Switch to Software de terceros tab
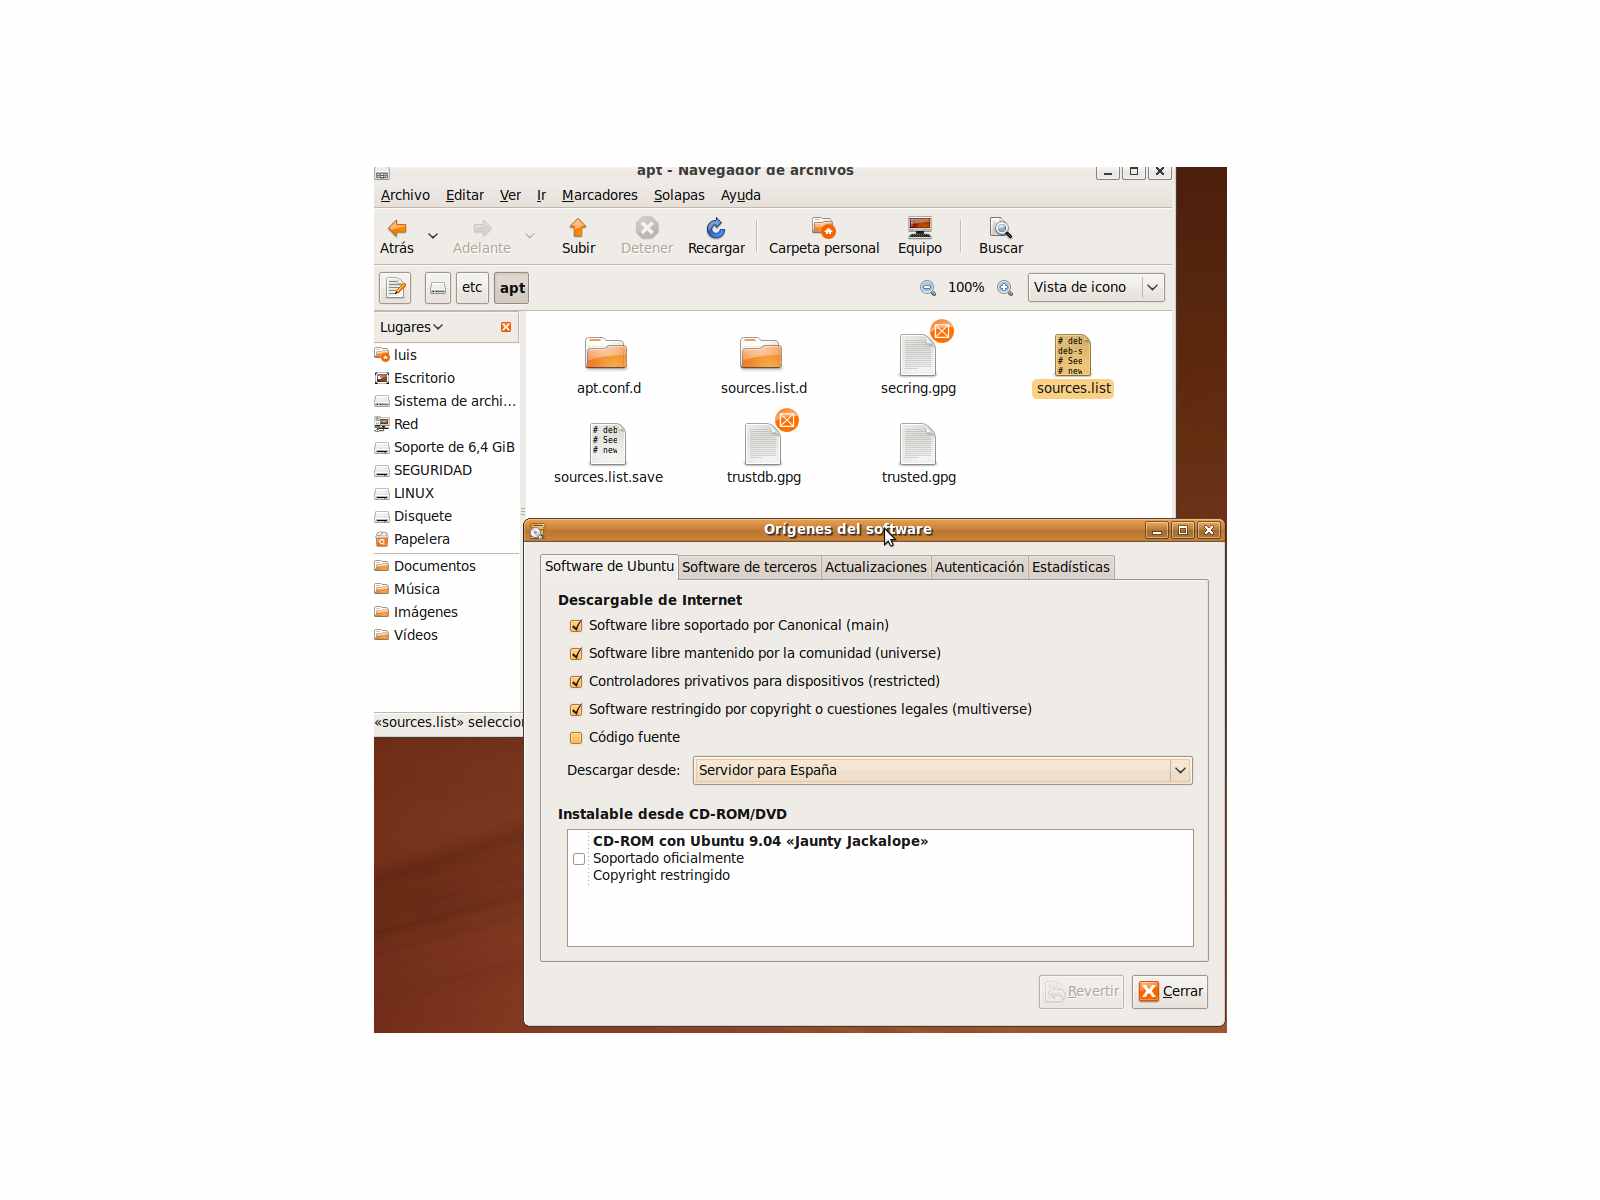Viewport: 1600px width, 1200px height. click(x=749, y=567)
